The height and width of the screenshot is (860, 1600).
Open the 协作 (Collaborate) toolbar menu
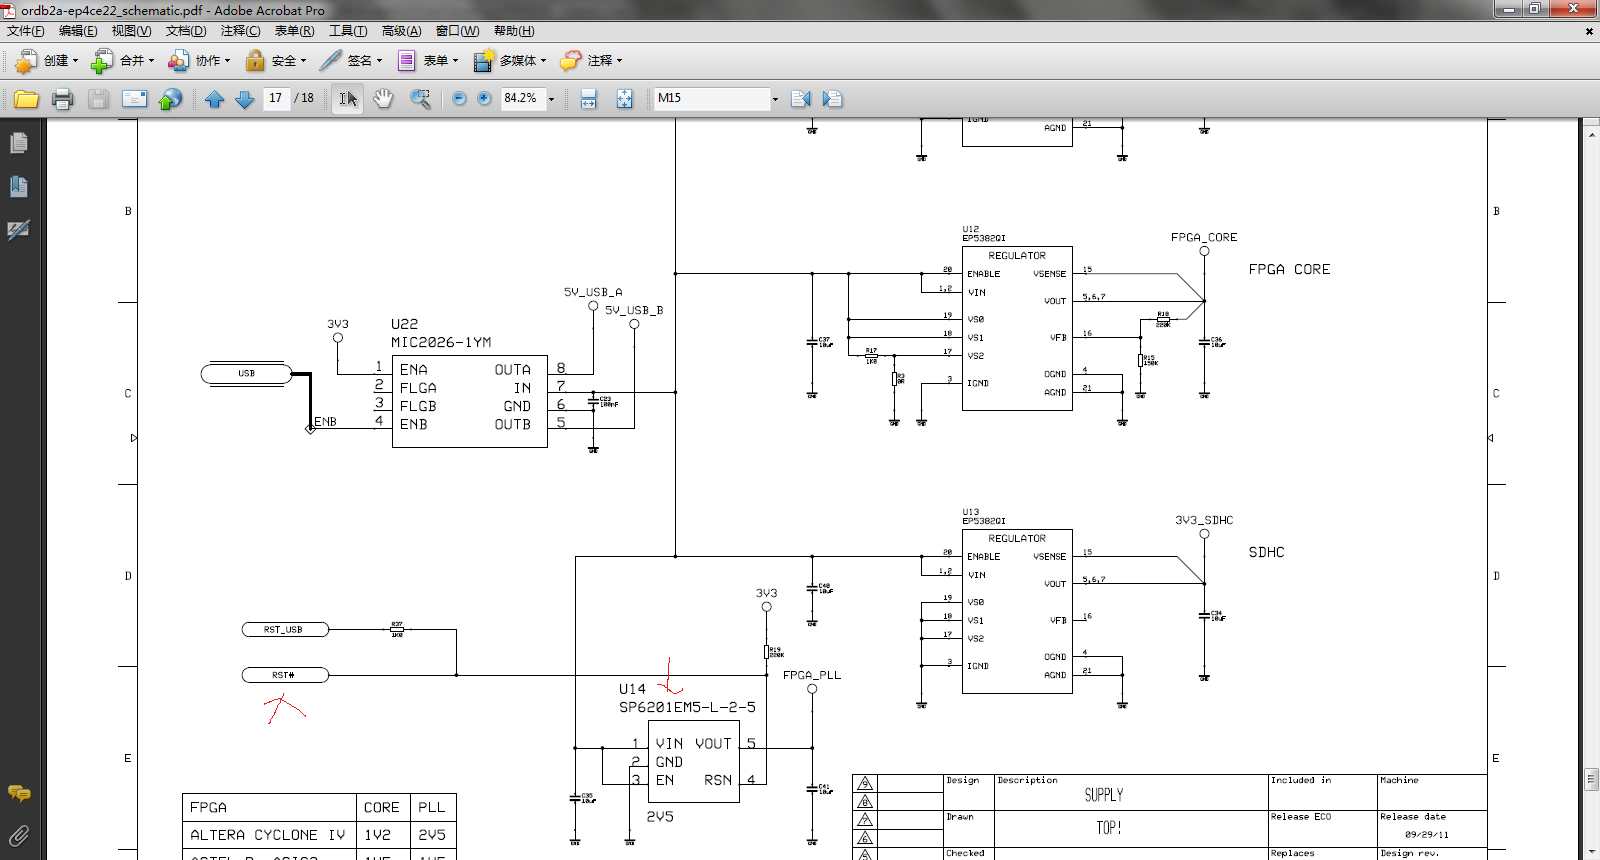point(198,61)
